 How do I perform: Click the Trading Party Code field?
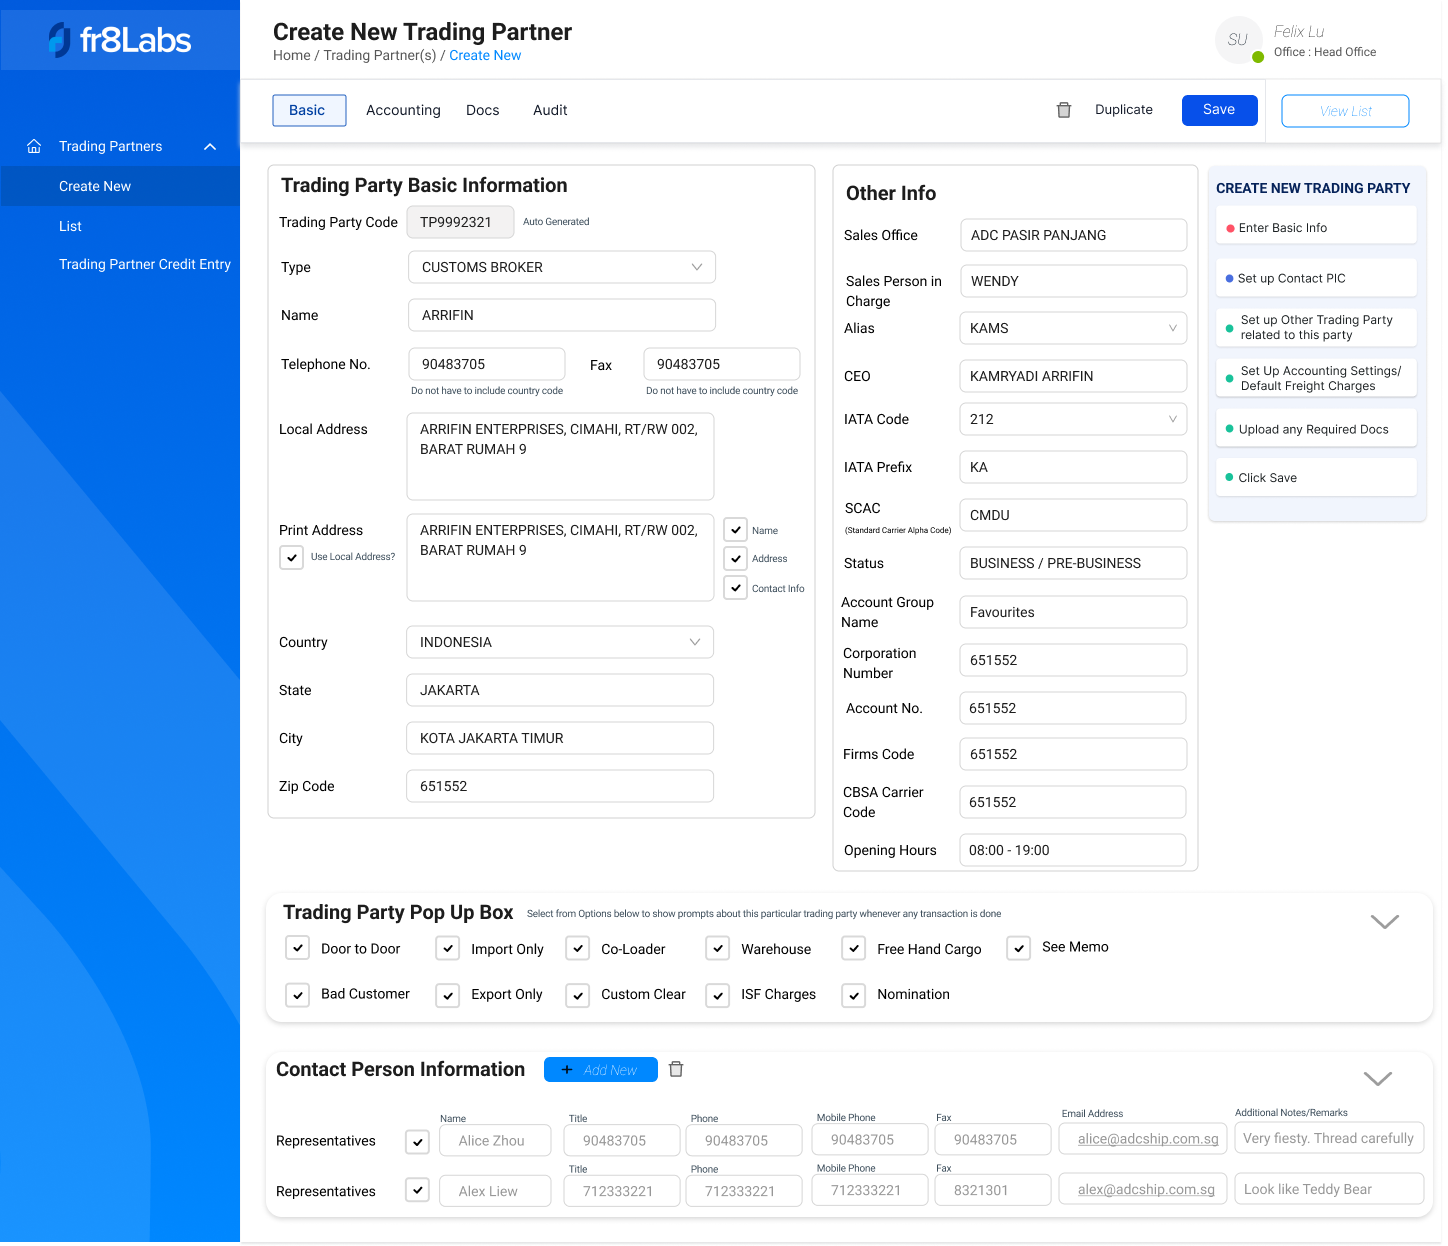[x=460, y=222]
